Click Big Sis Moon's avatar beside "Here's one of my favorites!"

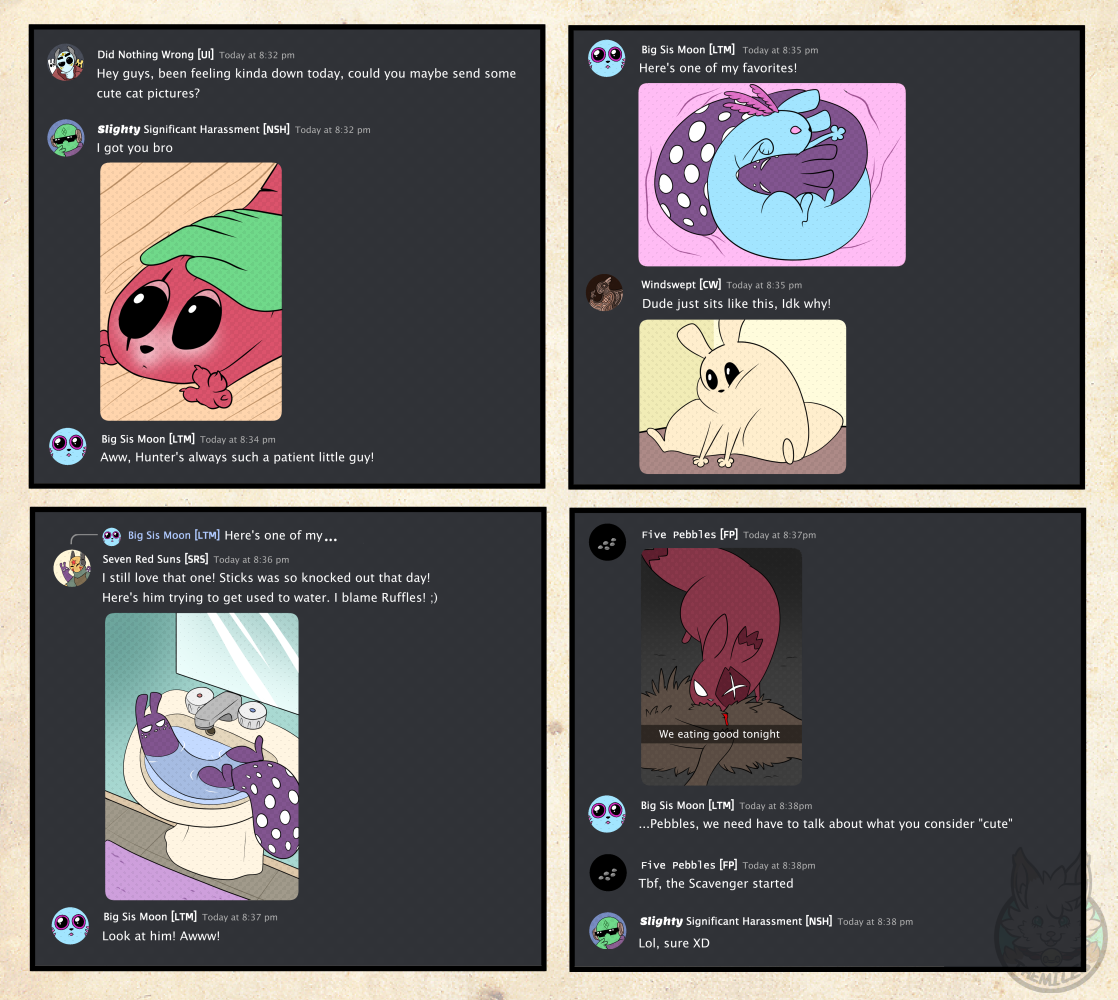(x=606, y=58)
